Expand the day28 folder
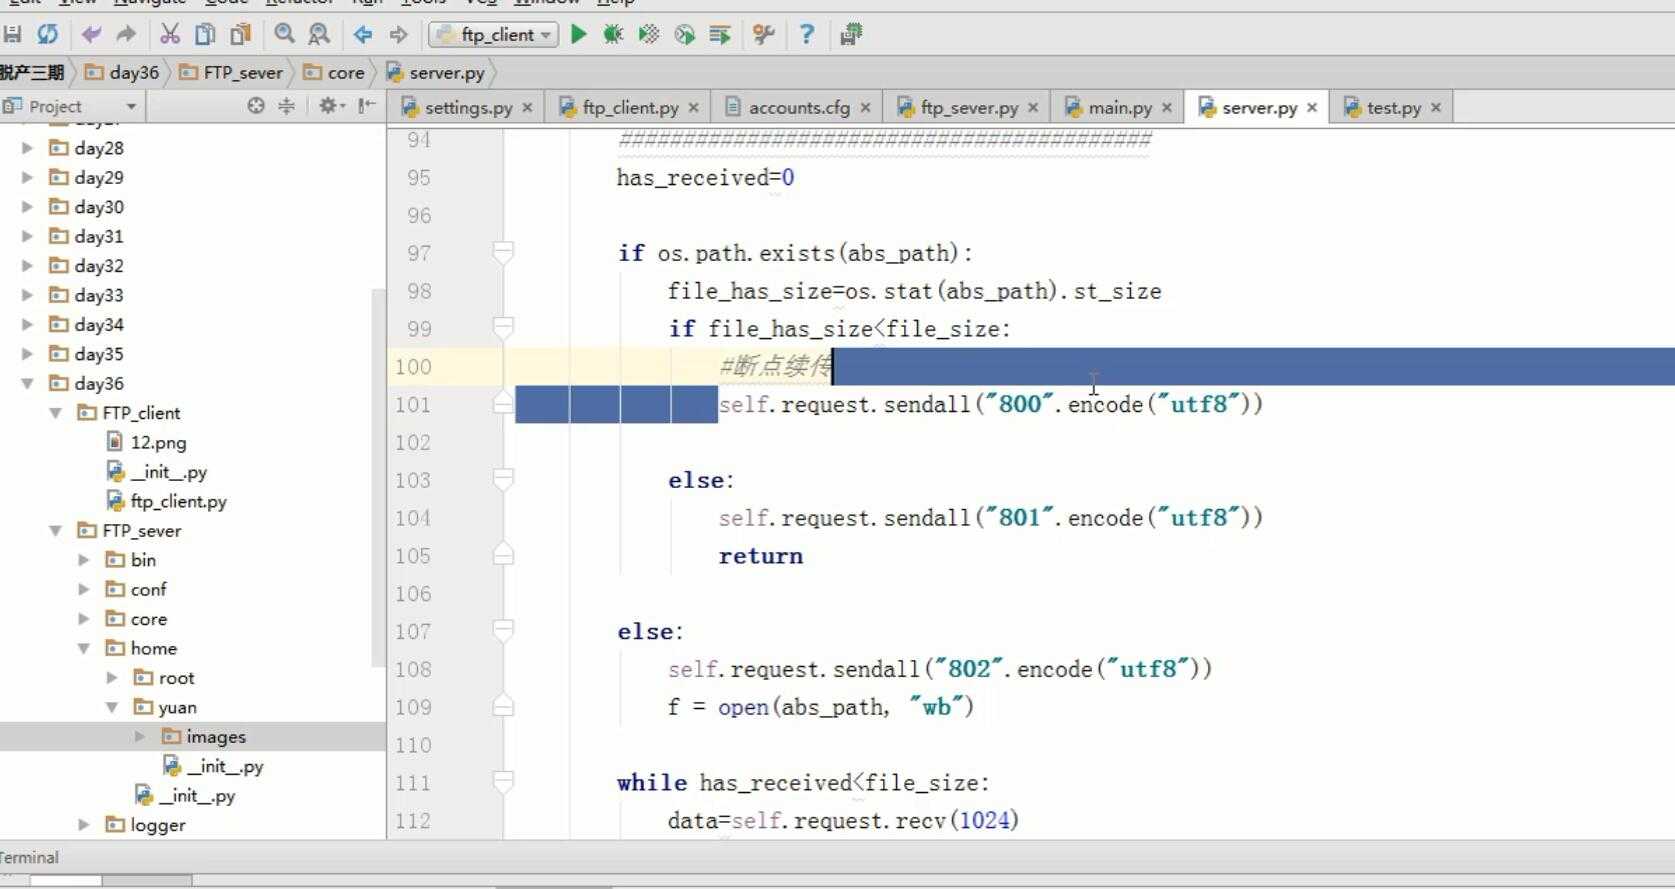The width and height of the screenshot is (1675, 889). pos(27,148)
